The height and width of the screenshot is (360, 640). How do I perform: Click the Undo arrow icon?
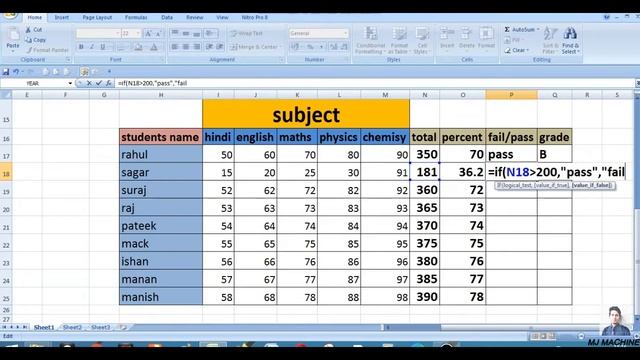(x=16, y=72)
